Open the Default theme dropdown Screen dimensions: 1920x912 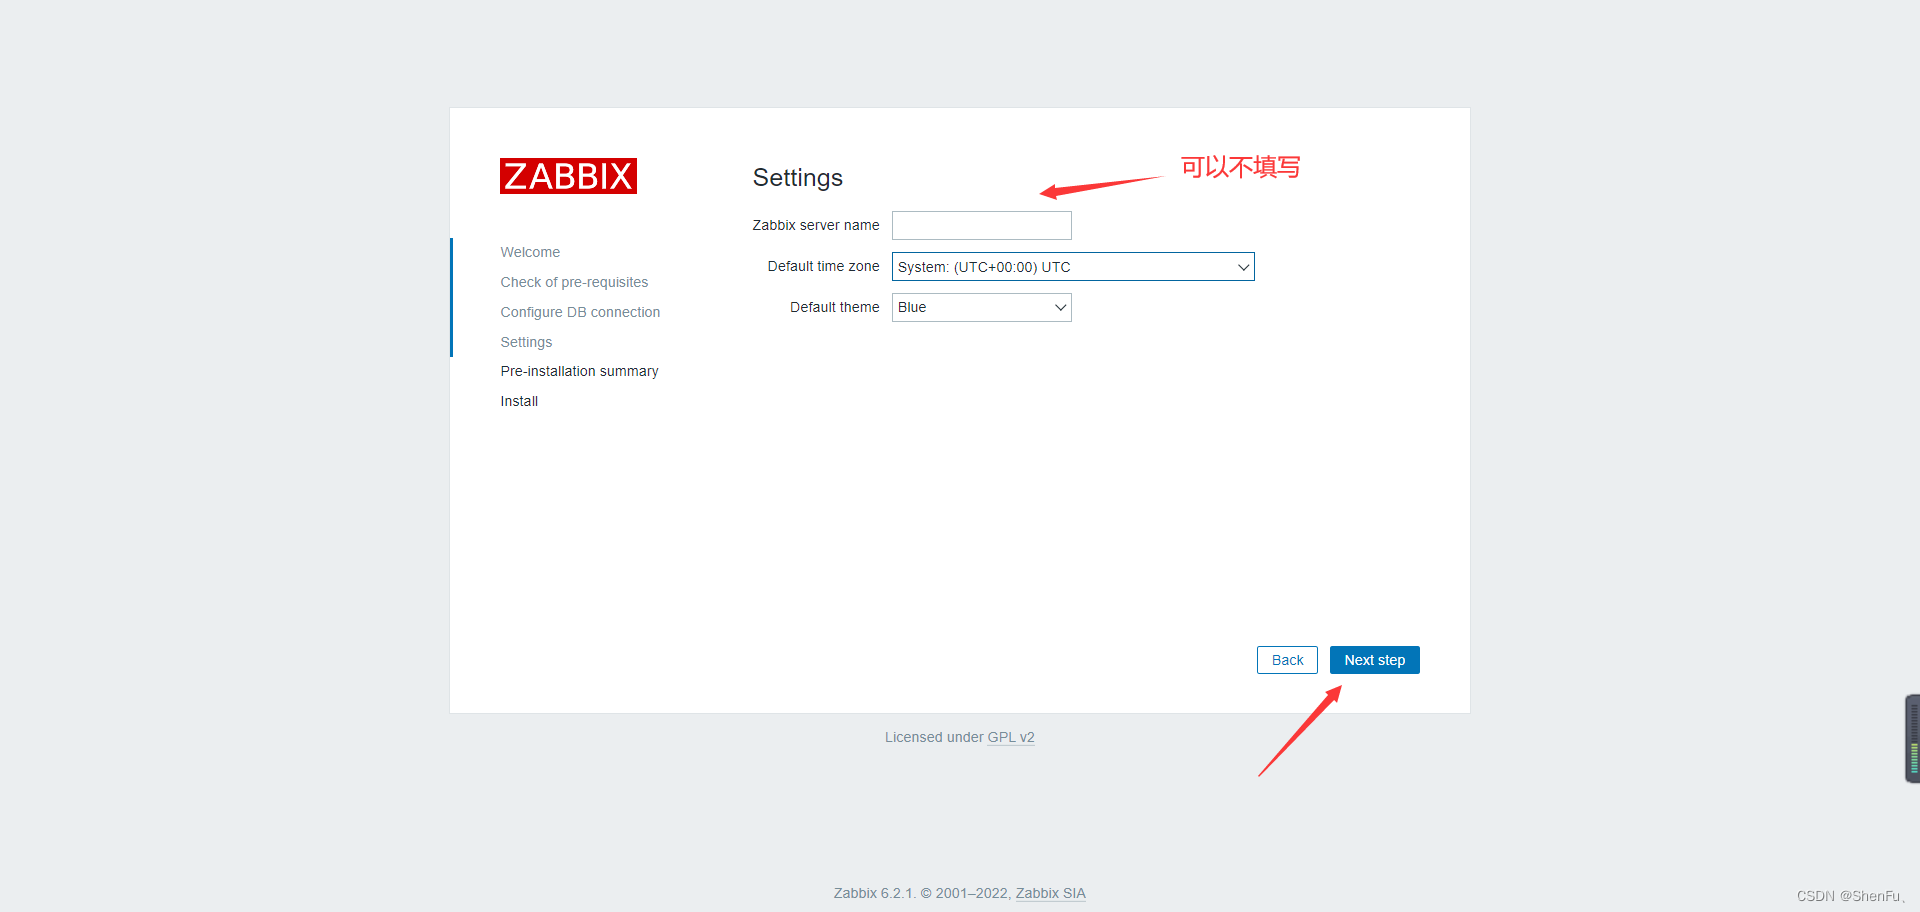pos(981,307)
